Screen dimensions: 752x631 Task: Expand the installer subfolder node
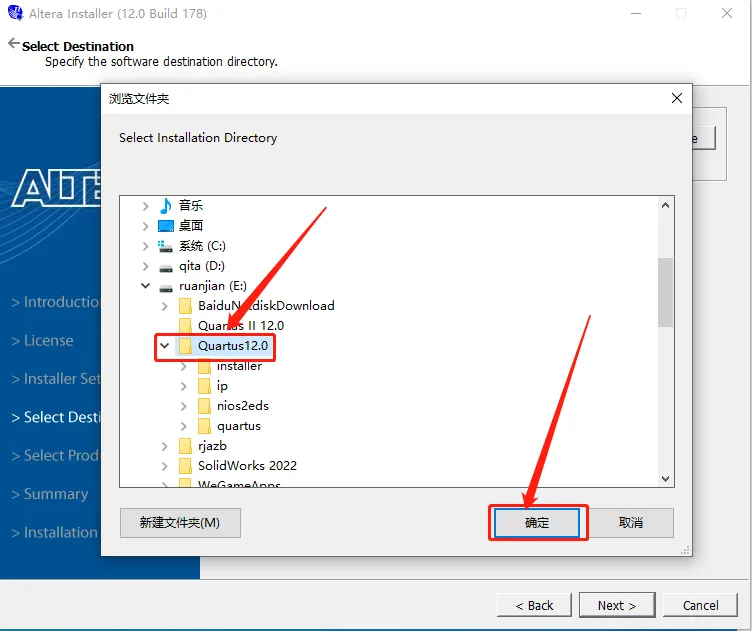(x=184, y=366)
